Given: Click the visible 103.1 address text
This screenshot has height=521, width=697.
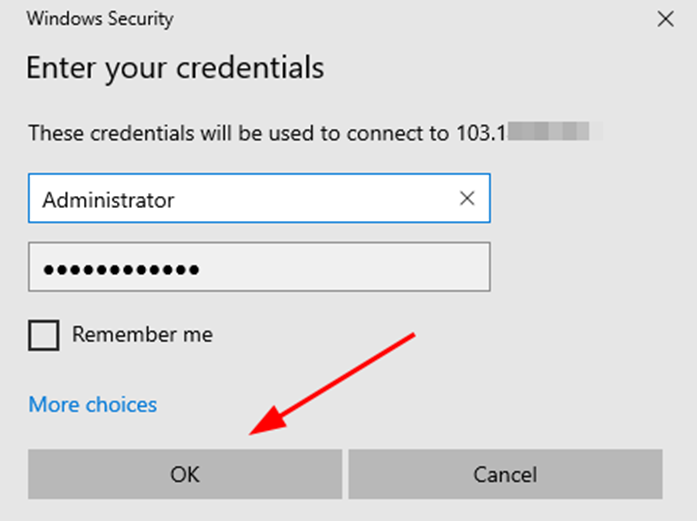Looking at the screenshot, I should point(482,133).
